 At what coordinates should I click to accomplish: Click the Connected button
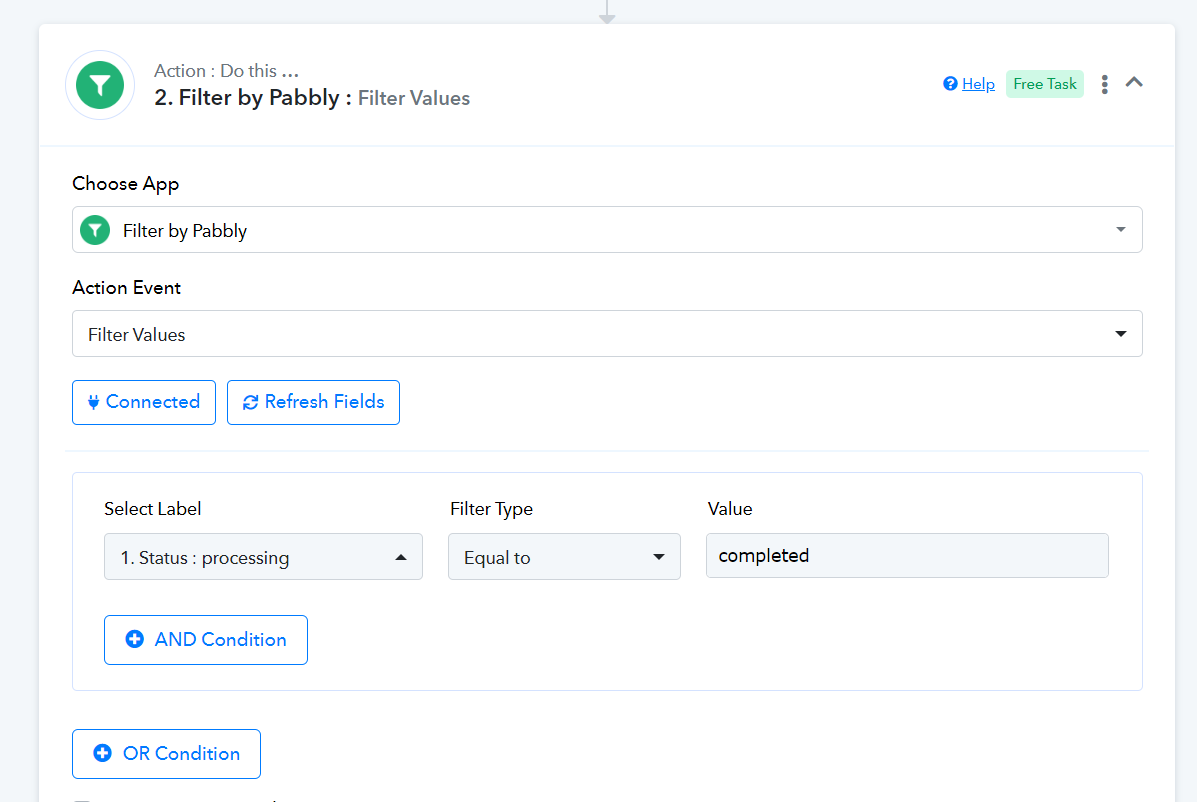(144, 402)
